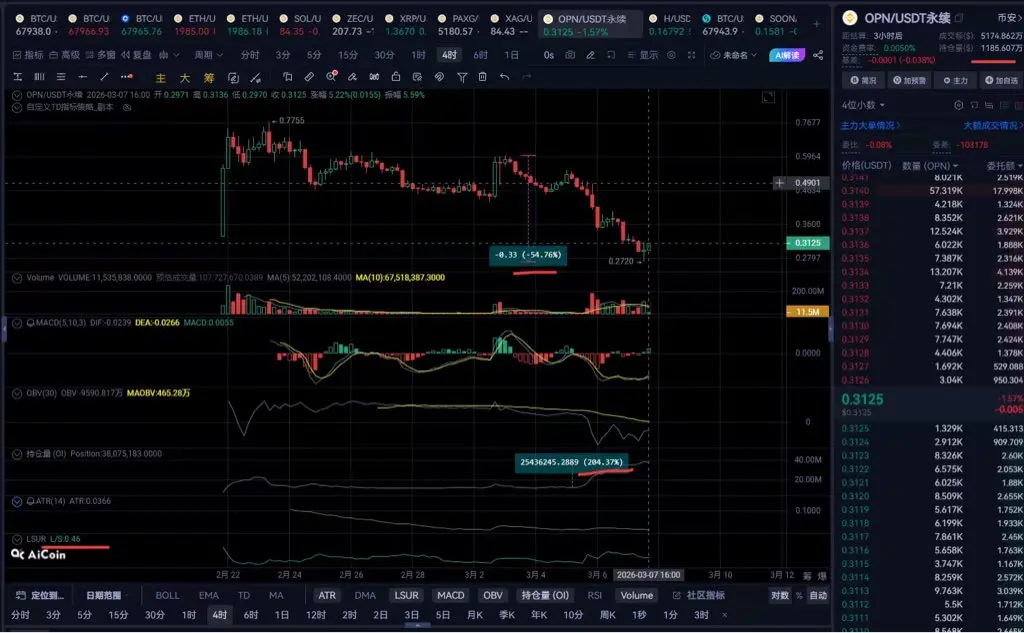Click the share icon next to AI解读
Screen dimensions: 1024x633
pos(818,55)
